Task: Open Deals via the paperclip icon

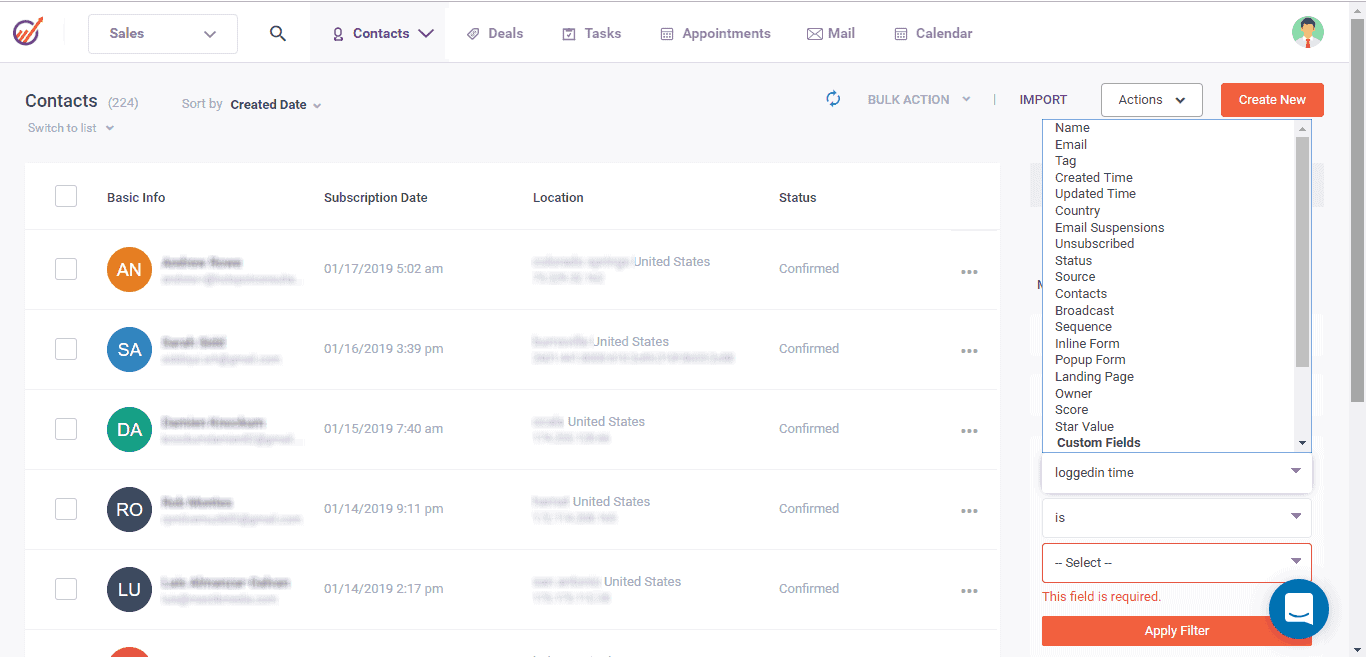Action: pyautogui.click(x=472, y=33)
